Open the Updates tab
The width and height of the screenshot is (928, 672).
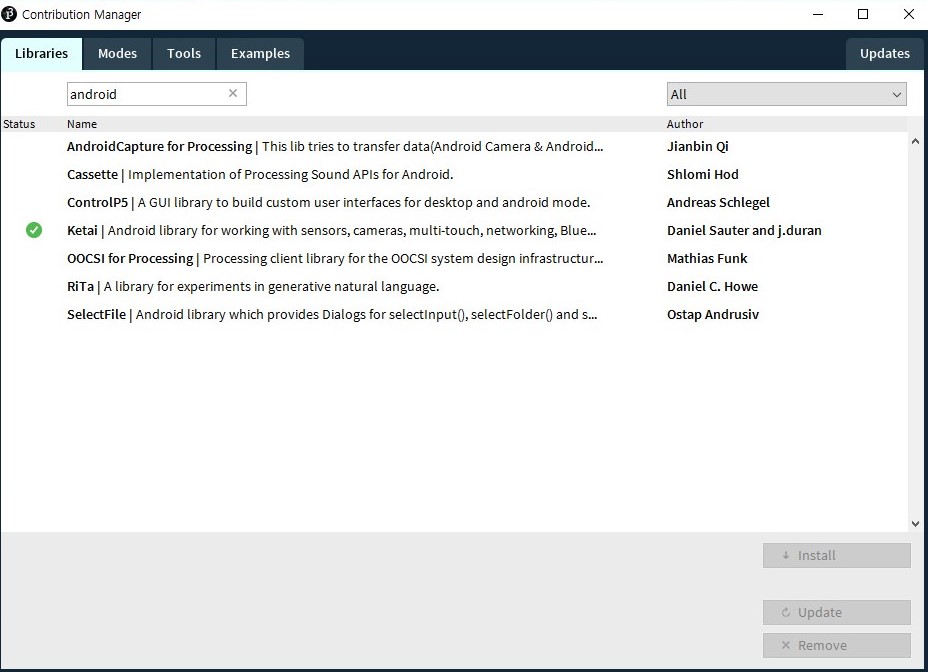coord(884,54)
